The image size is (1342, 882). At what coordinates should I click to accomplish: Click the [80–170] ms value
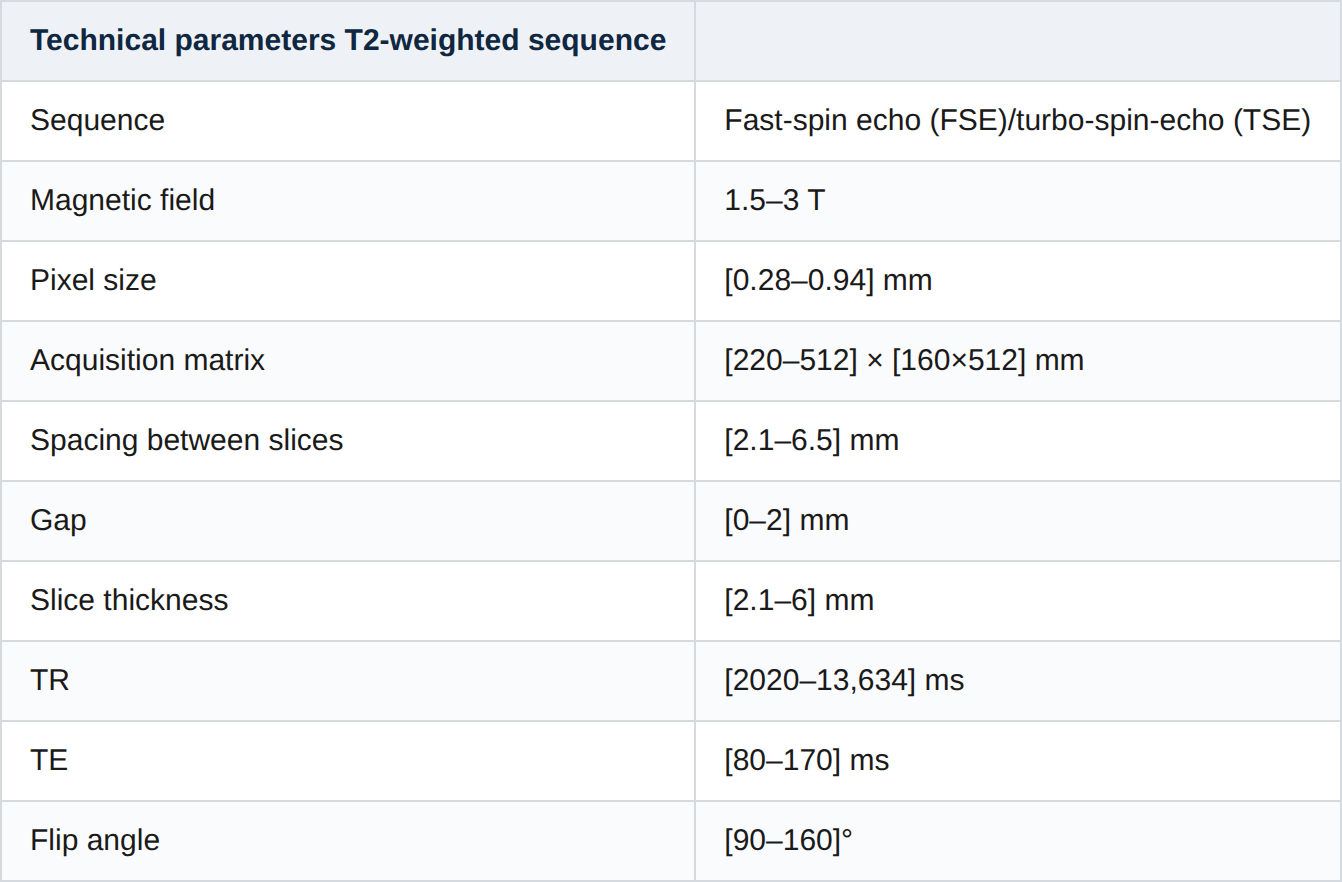click(806, 760)
